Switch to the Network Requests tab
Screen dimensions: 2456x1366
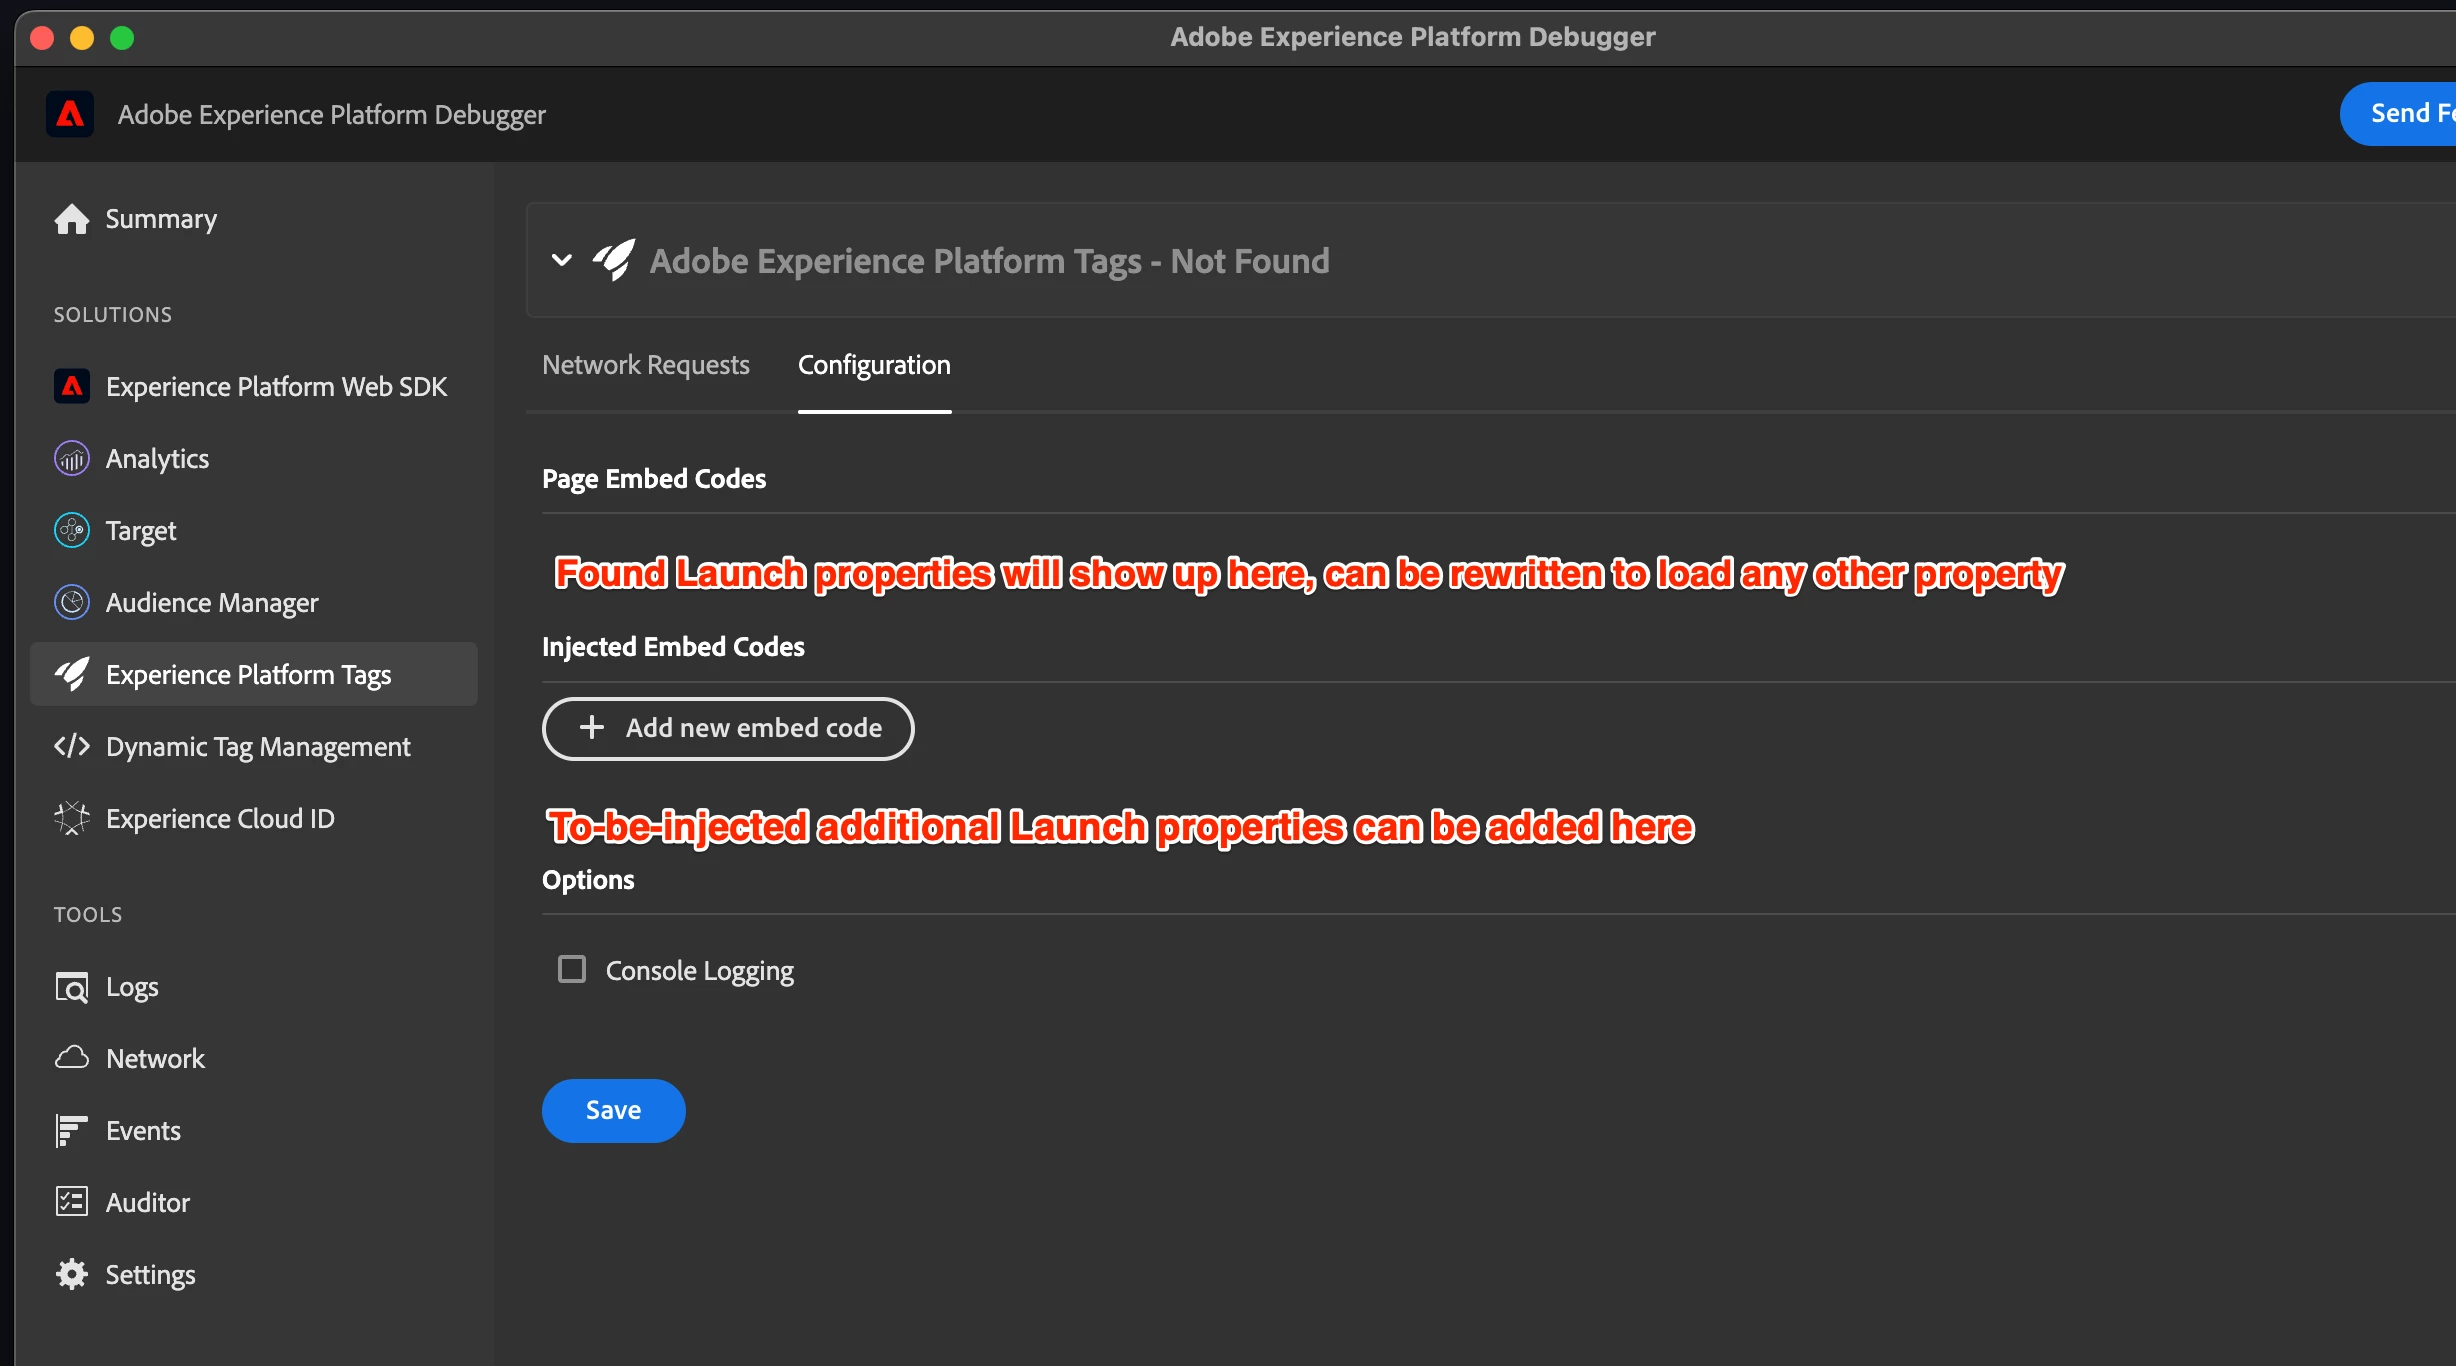pos(645,366)
